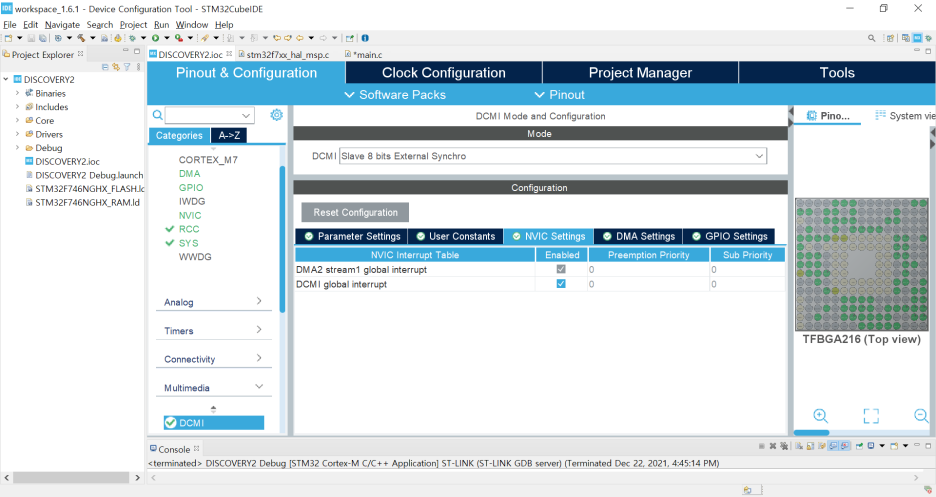
Task: Click the New file toolbar icon
Action: coord(8,38)
